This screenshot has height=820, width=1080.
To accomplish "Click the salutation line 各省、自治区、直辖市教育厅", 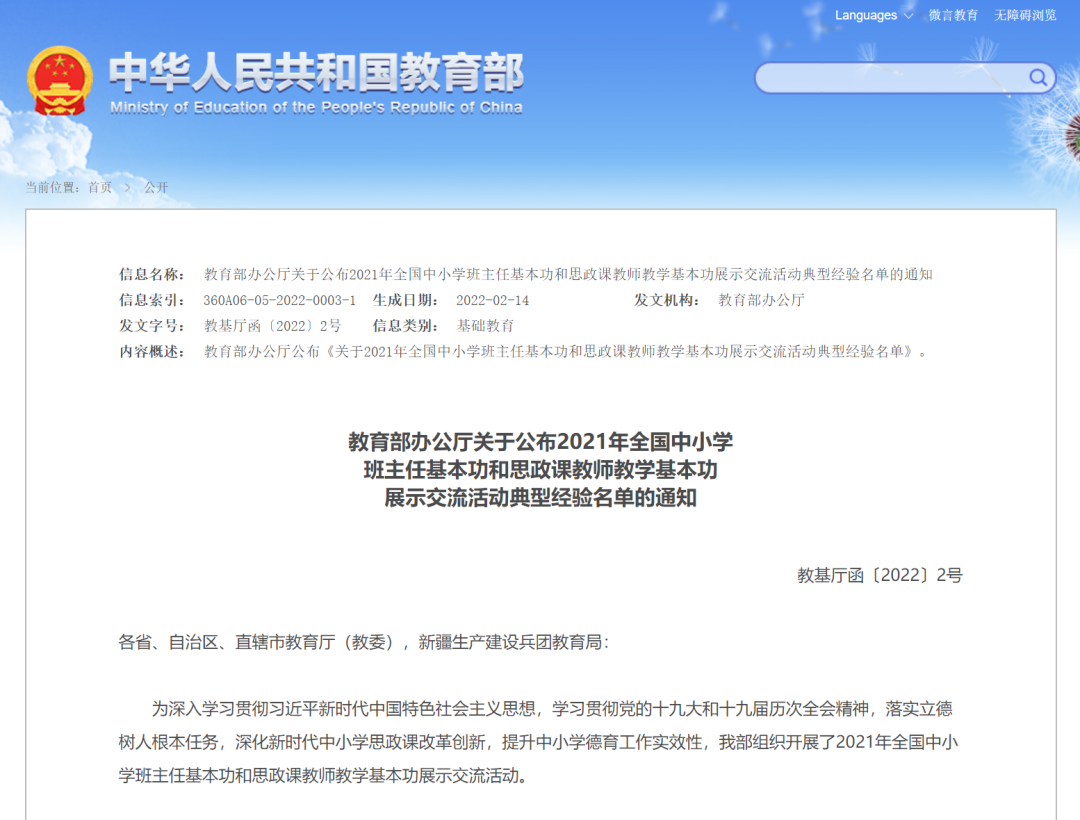I will coord(364,642).
